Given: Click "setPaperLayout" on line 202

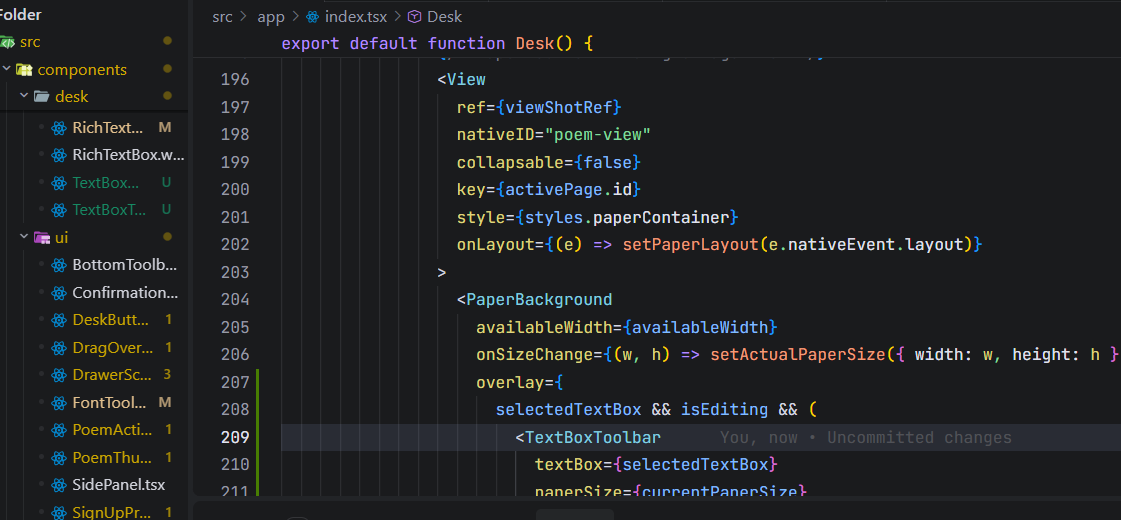Looking at the screenshot, I should coord(690,245).
